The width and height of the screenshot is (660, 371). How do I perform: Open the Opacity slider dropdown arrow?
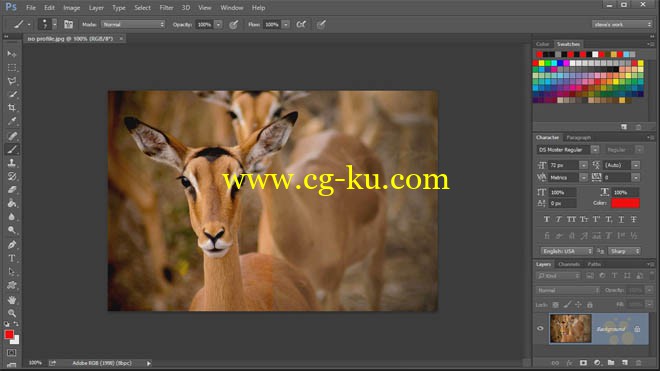click(x=218, y=24)
